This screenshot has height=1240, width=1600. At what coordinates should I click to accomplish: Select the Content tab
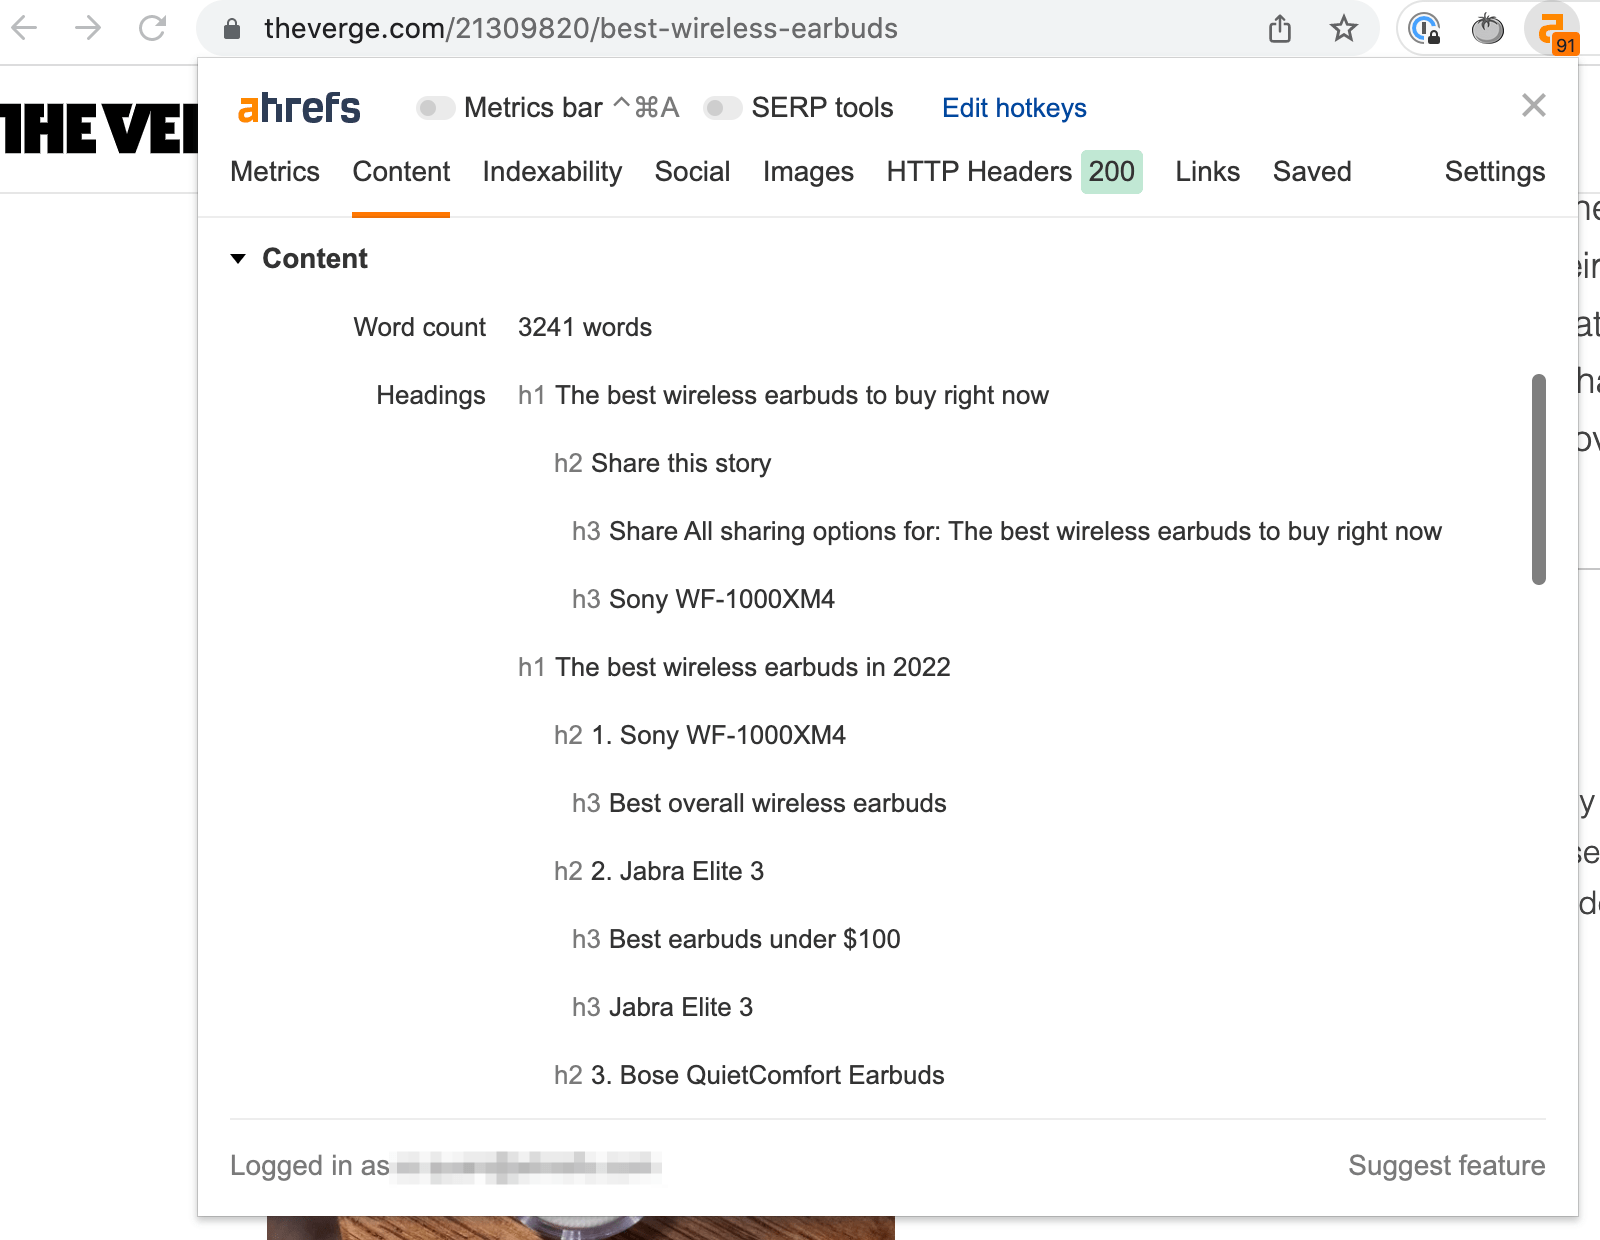click(401, 172)
